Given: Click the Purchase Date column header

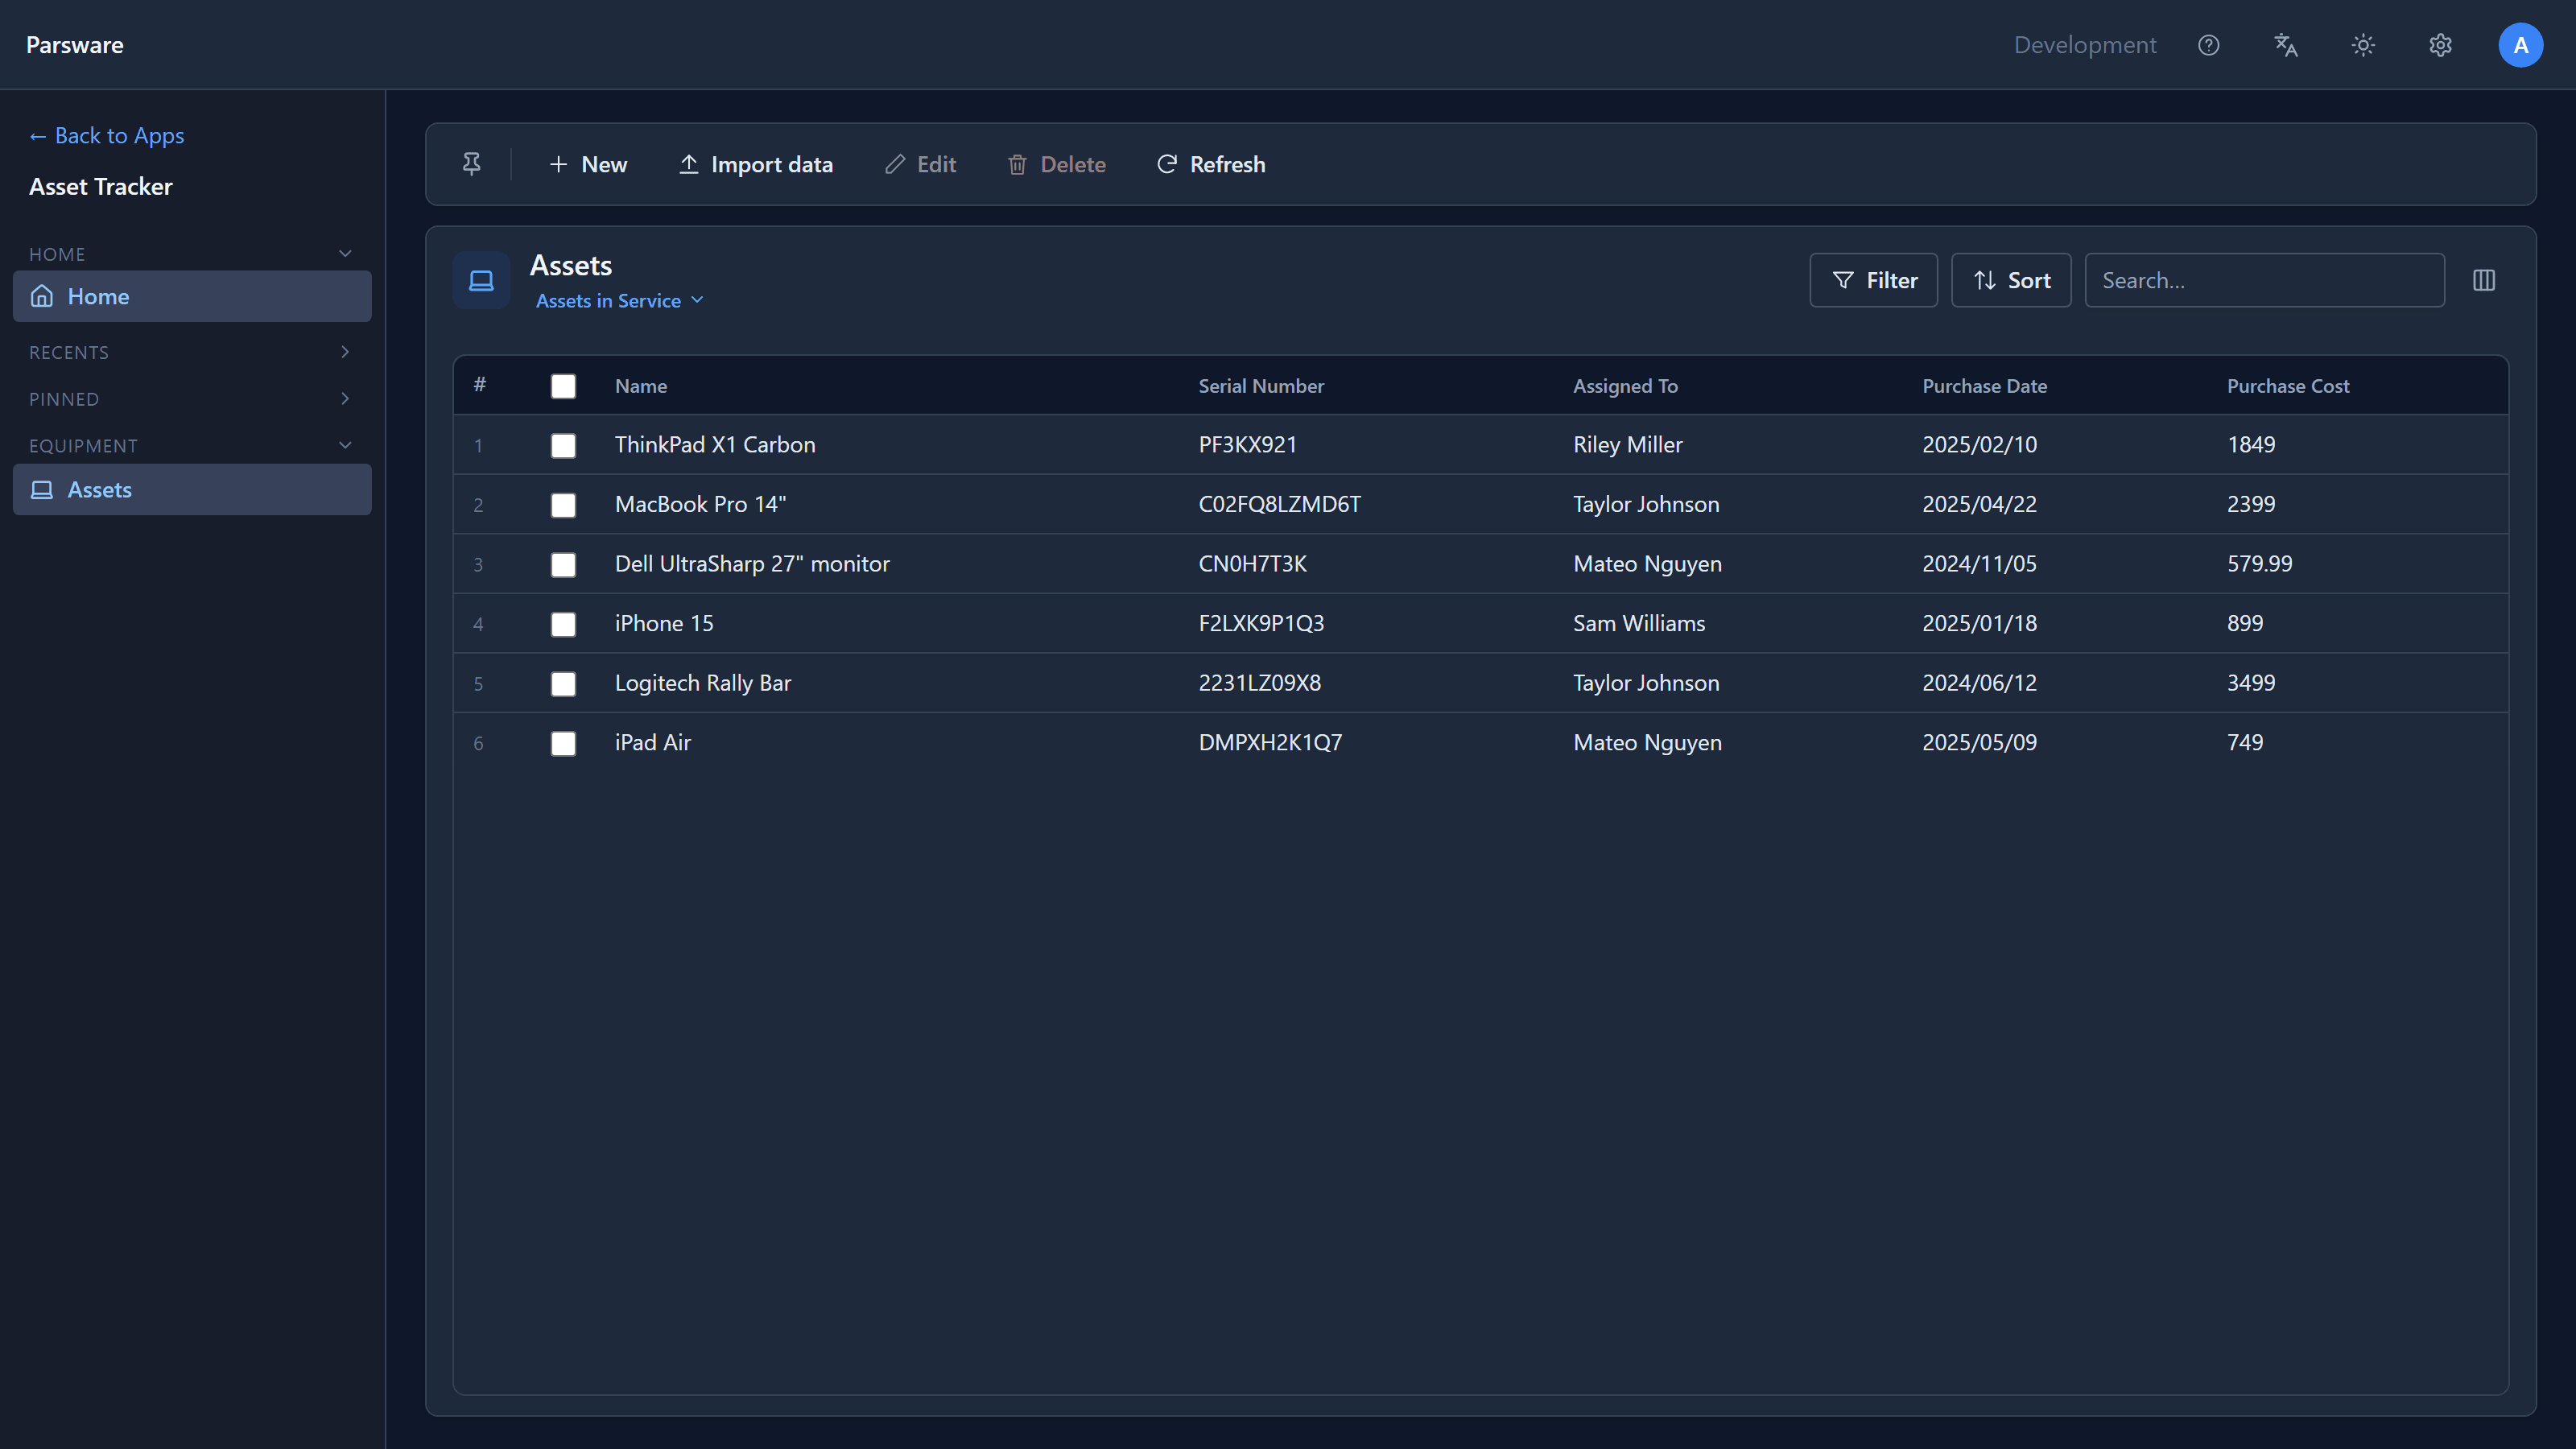Looking at the screenshot, I should click(1984, 386).
